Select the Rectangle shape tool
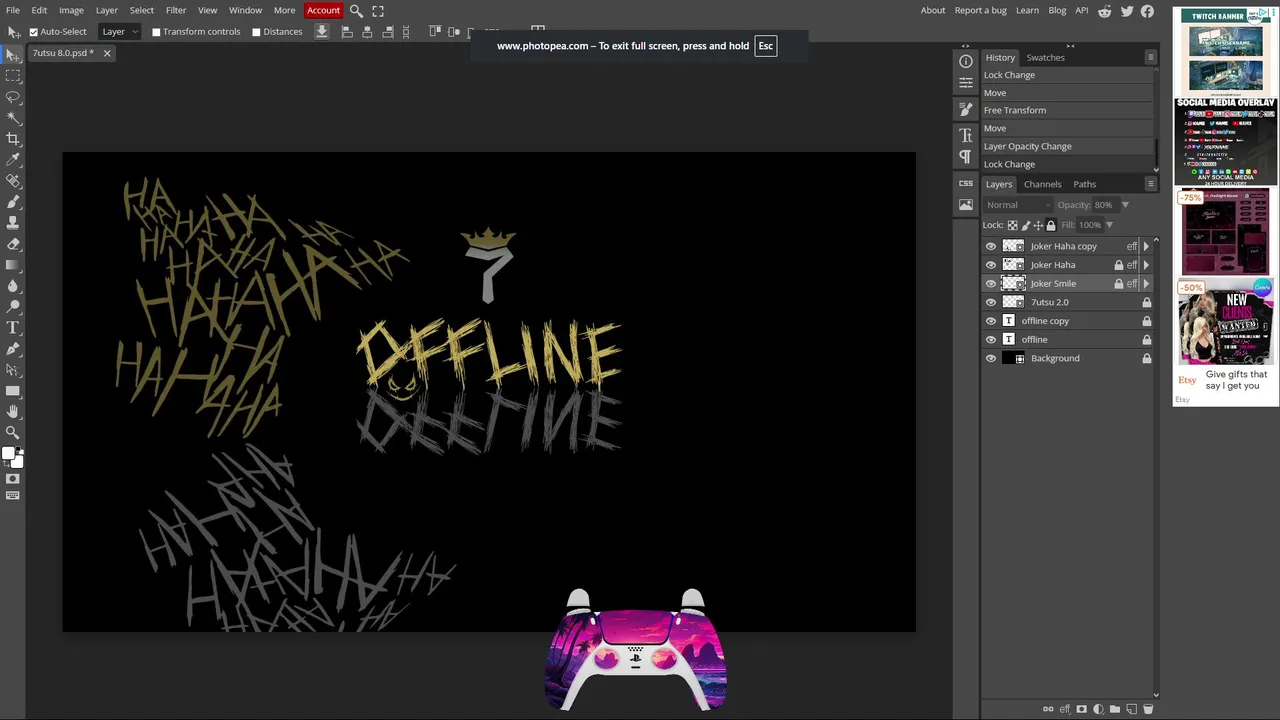Screen dimensions: 1280x720 (x=13, y=391)
